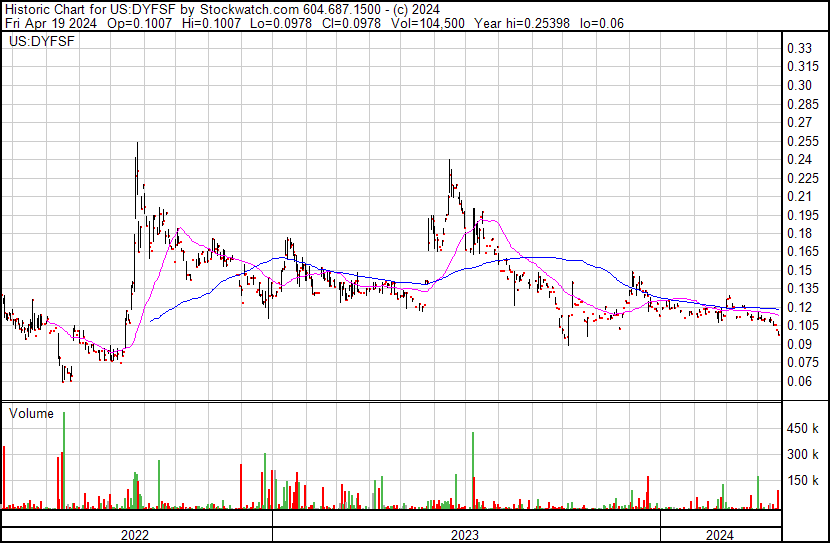Click the 2023 price peak near 0.24
830x543 pixels.
tap(449, 163)
